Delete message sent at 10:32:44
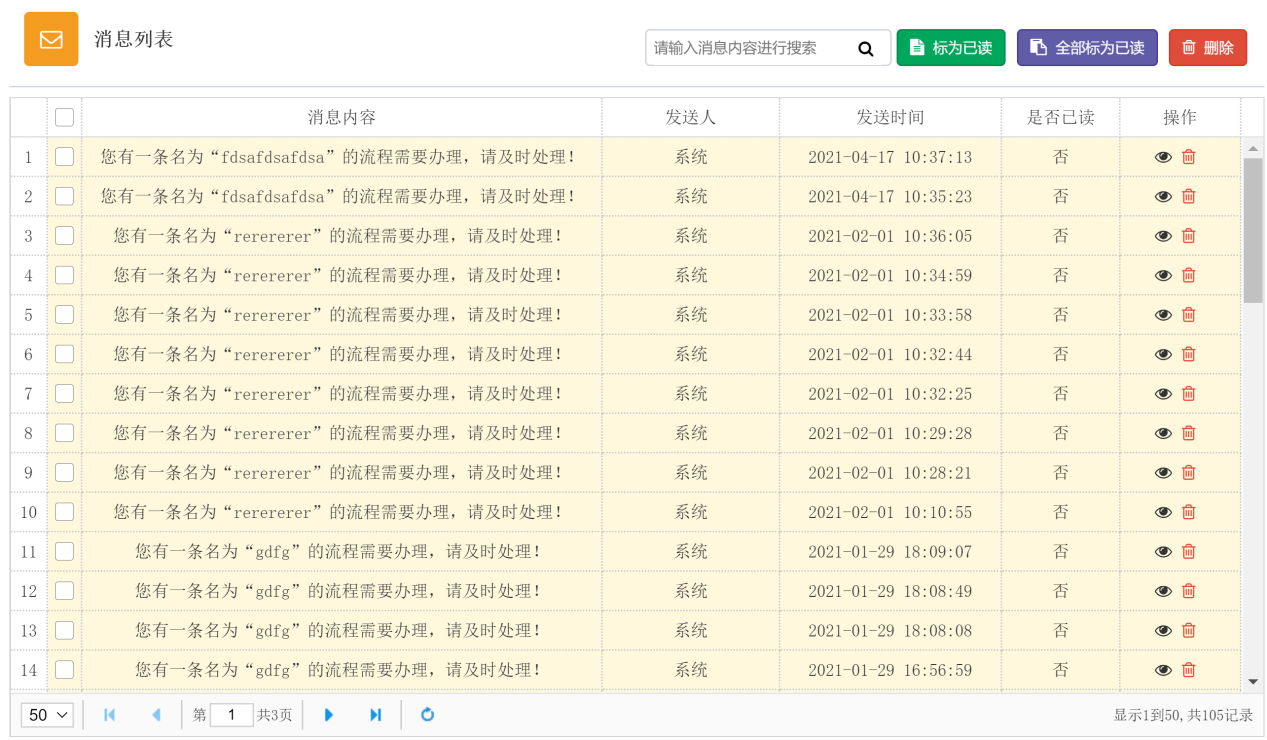 [x=1189, y=354]
